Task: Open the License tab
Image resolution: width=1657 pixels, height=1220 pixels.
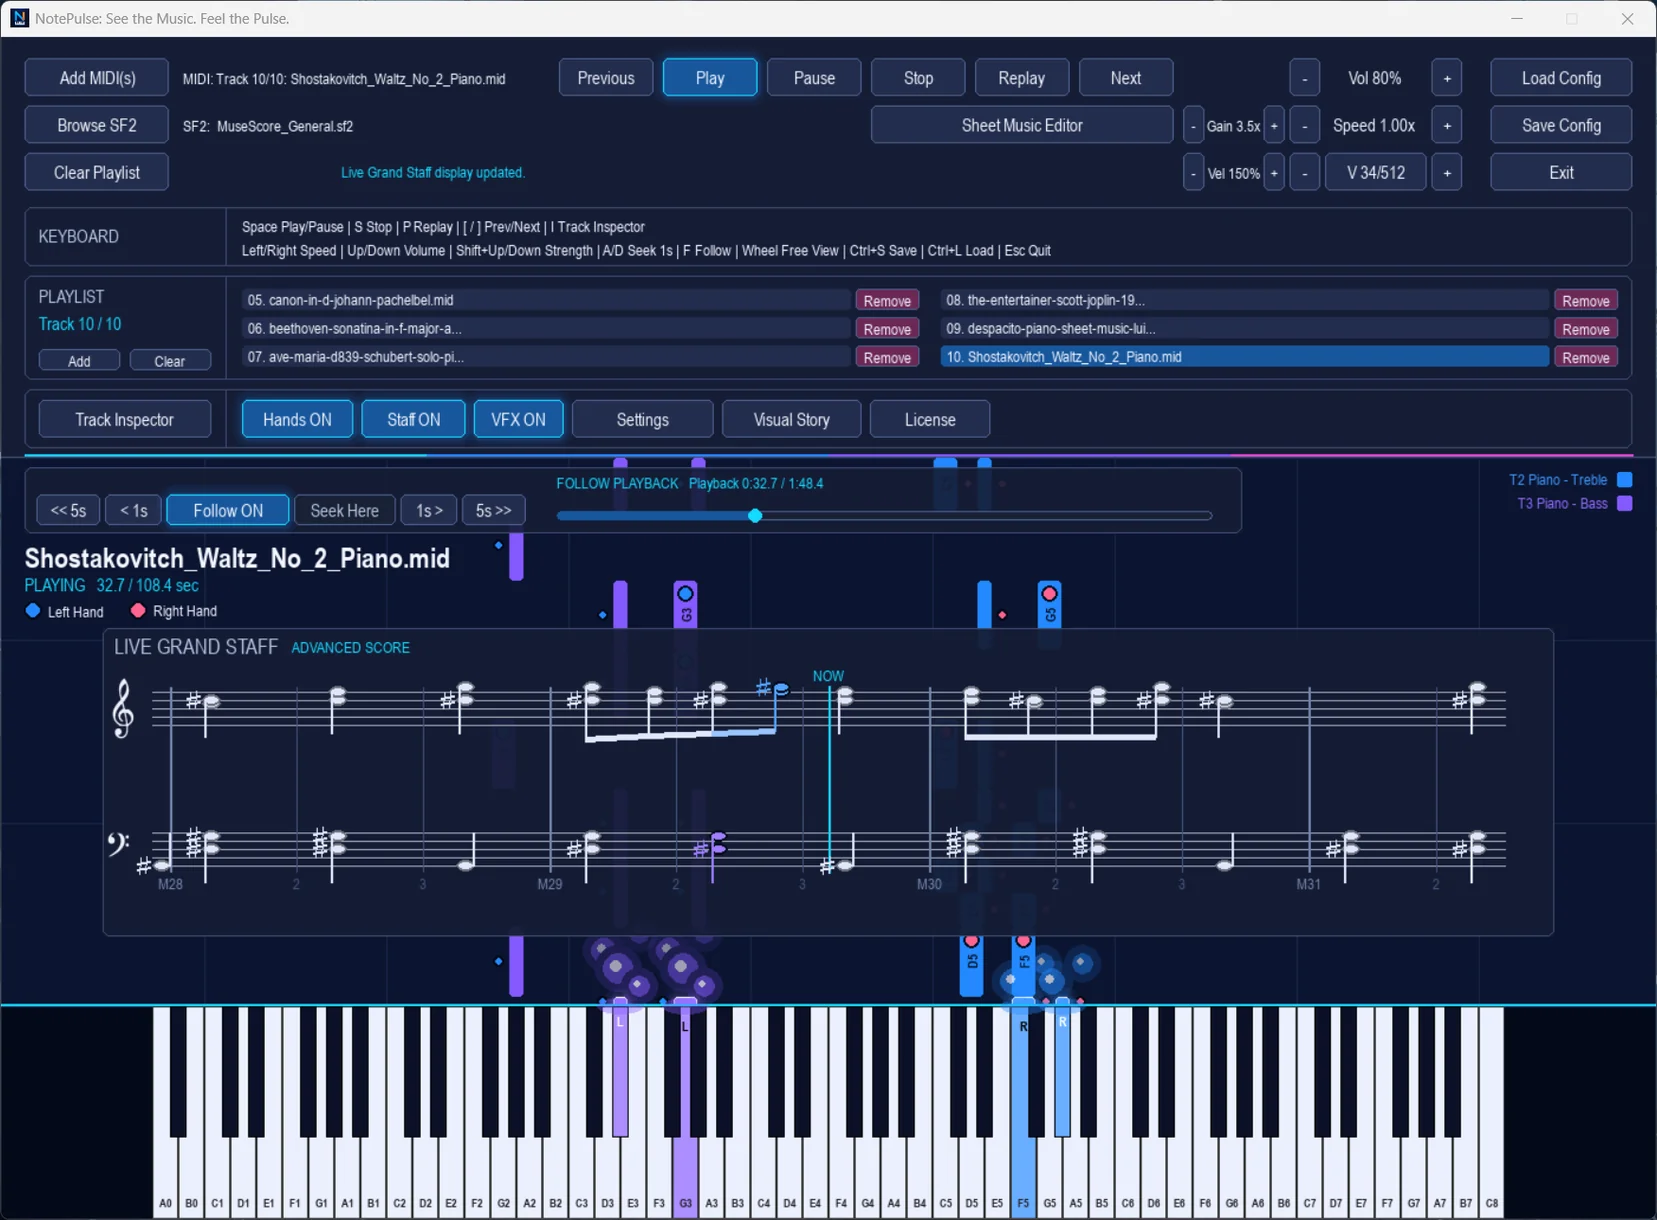Action: (930, 420)
